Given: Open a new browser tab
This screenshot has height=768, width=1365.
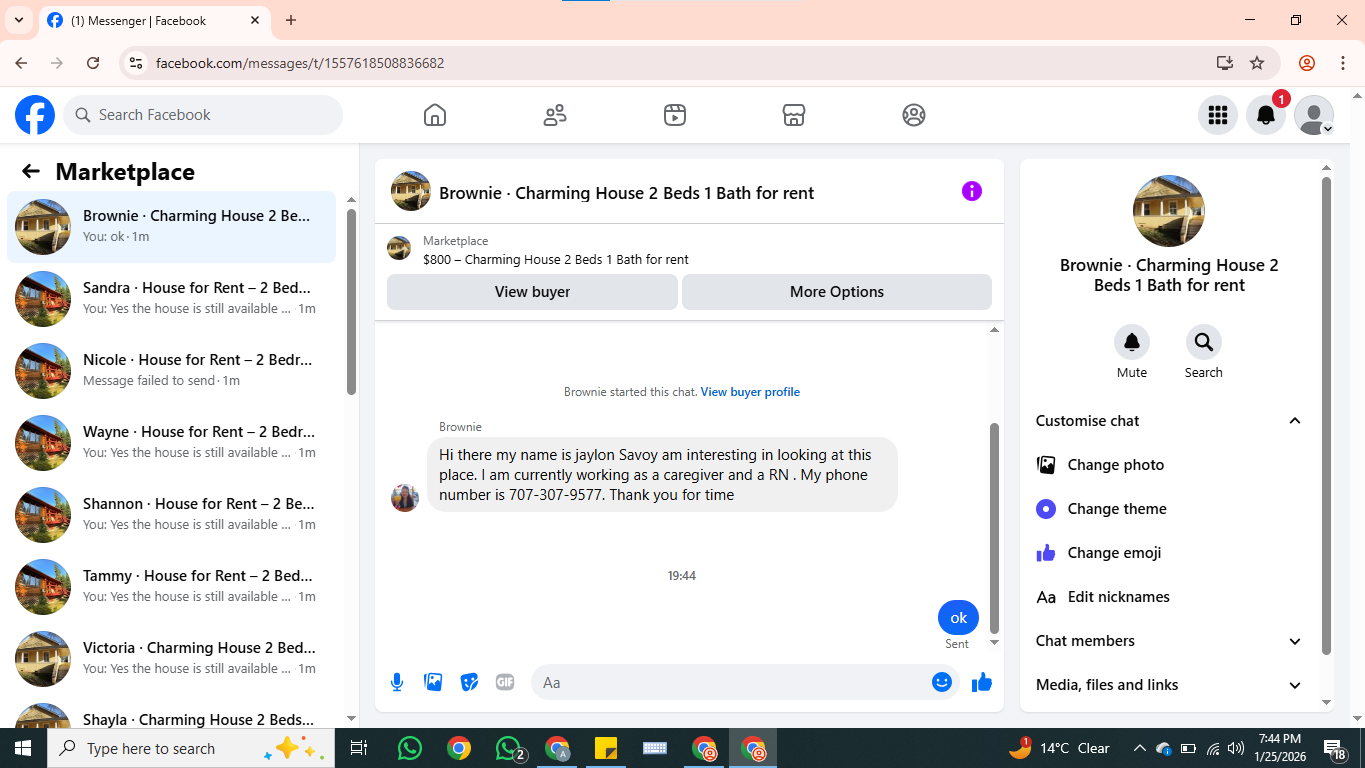Looking at the screenshot, I should tap(291, 20).
